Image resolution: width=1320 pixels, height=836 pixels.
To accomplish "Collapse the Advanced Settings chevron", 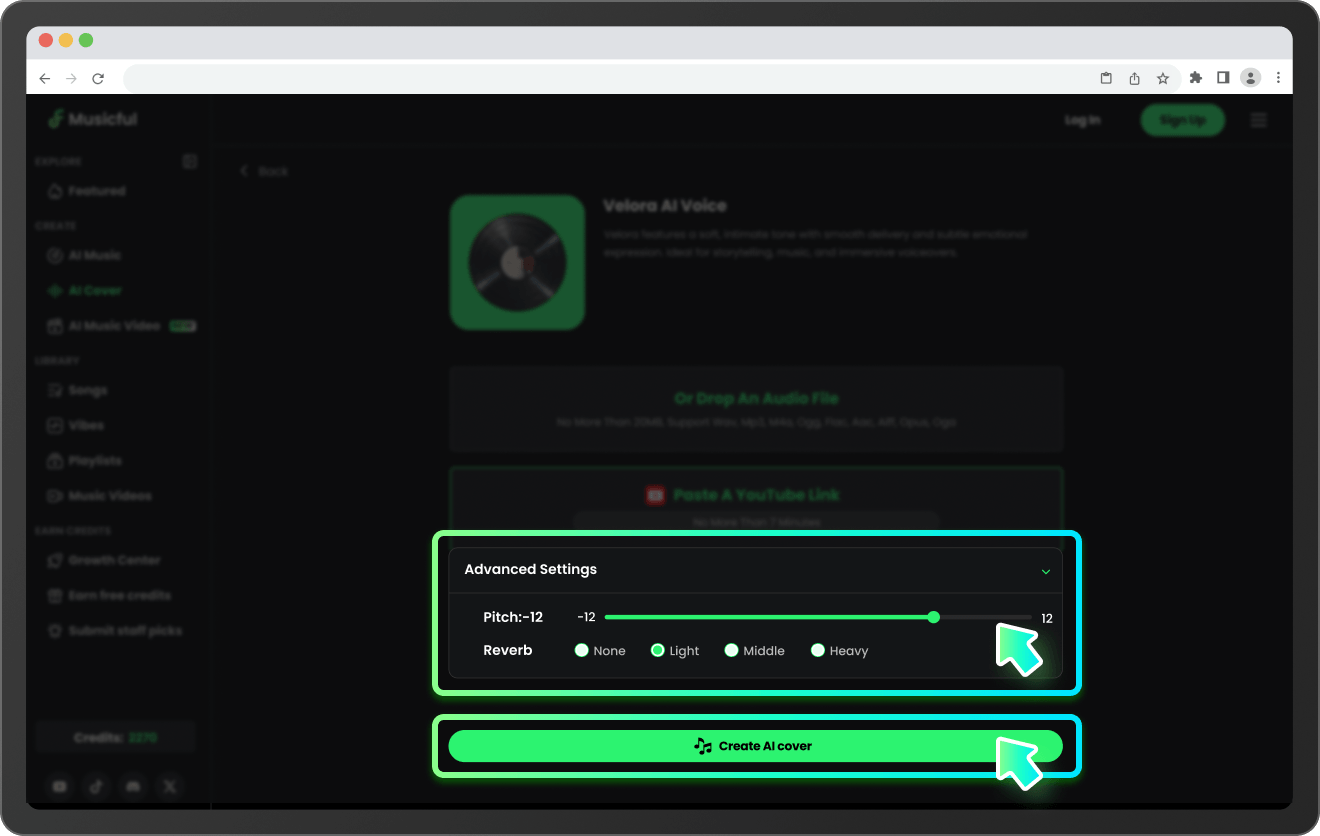I will tap(1046, 571).
